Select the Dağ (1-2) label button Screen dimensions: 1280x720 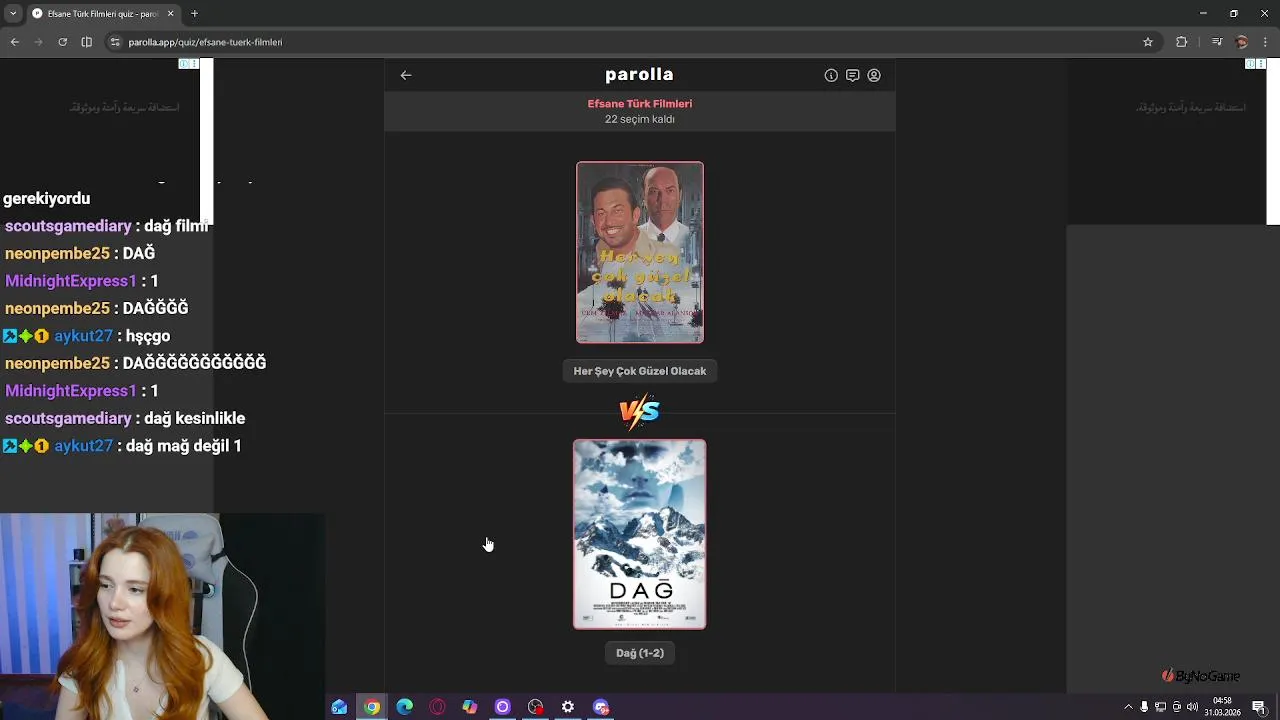[640, 653]
